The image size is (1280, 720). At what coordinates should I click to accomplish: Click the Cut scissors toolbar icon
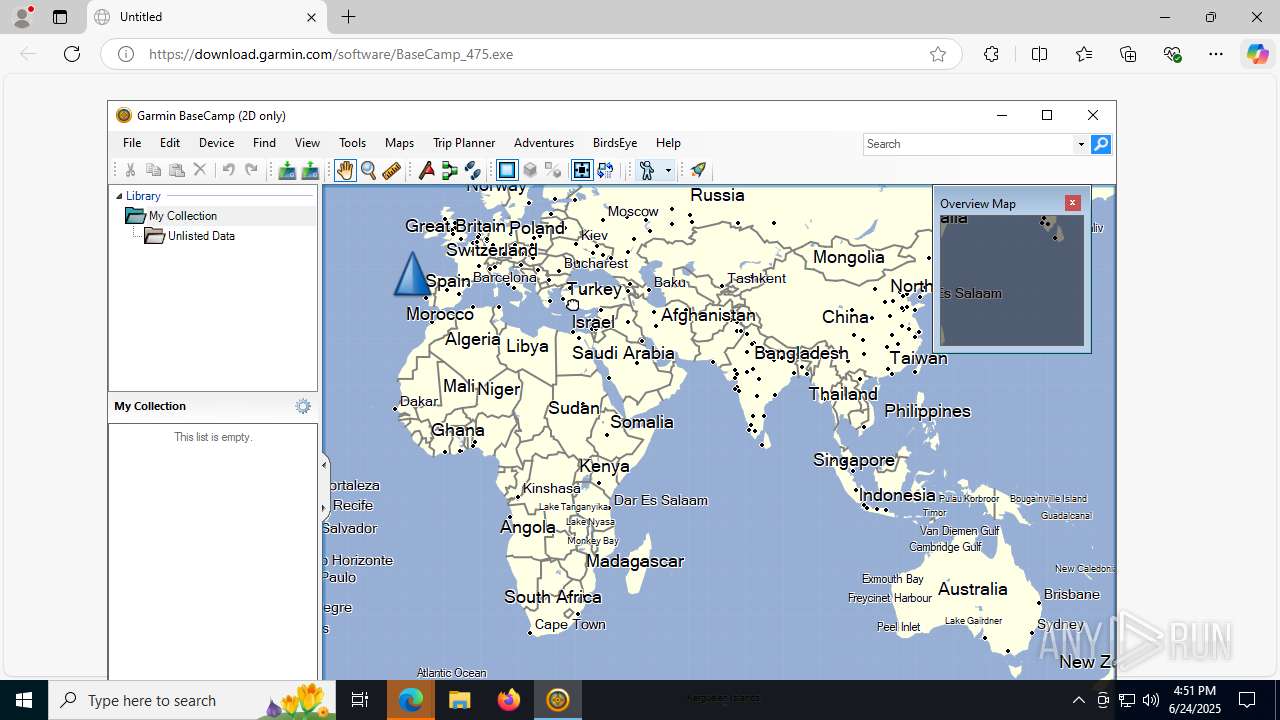pos(130,170)
